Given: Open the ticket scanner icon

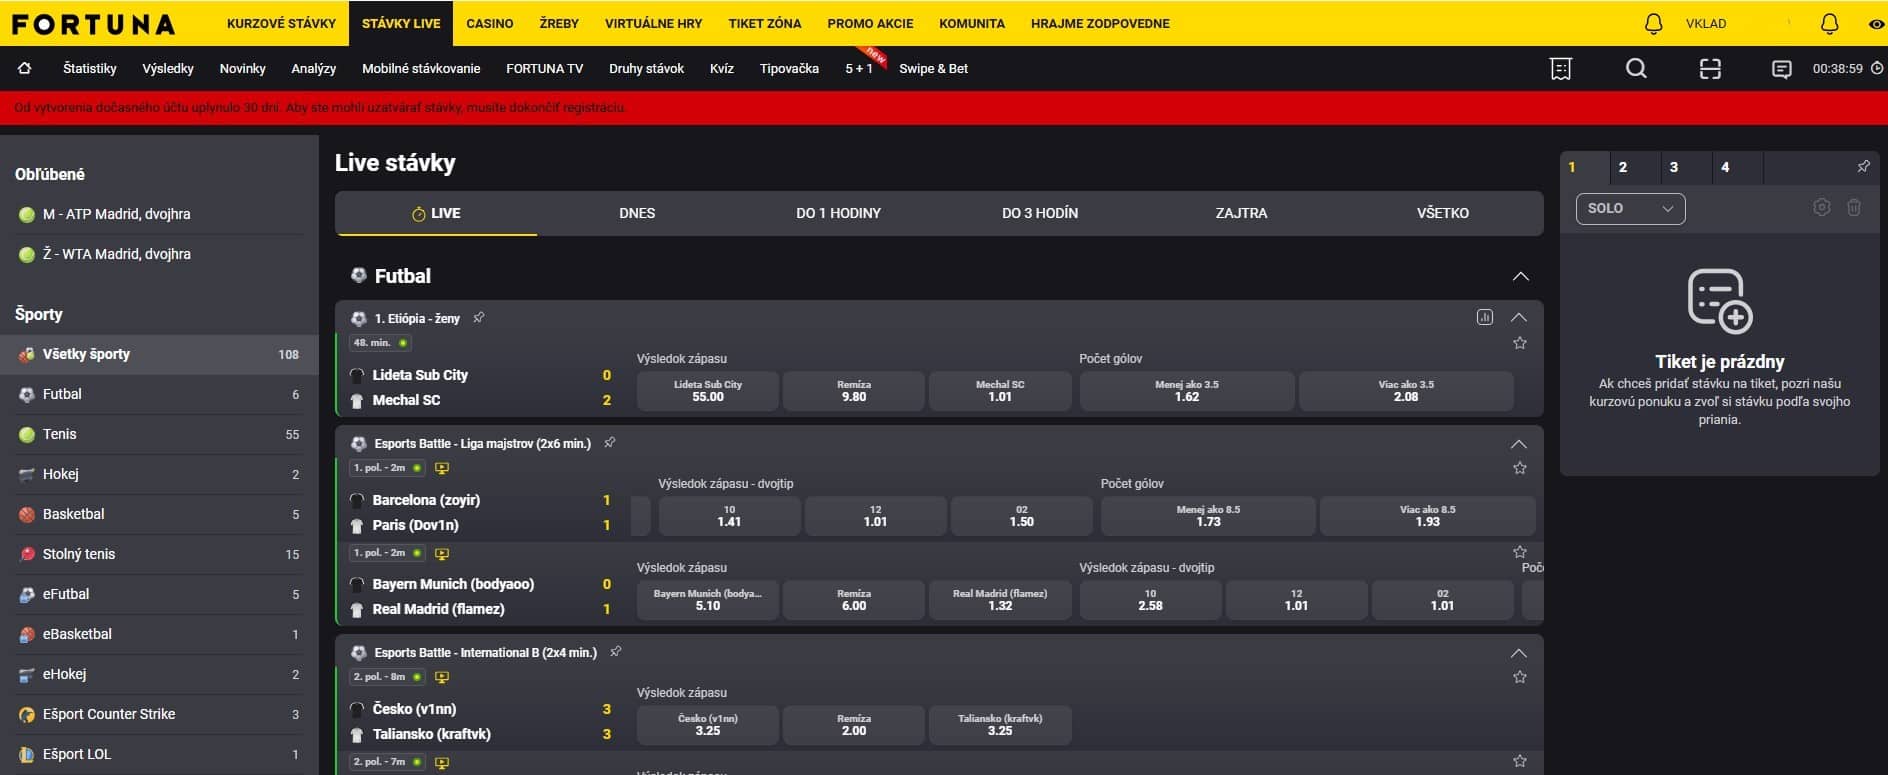Looking at the screenshot, I should [1710, 68].
